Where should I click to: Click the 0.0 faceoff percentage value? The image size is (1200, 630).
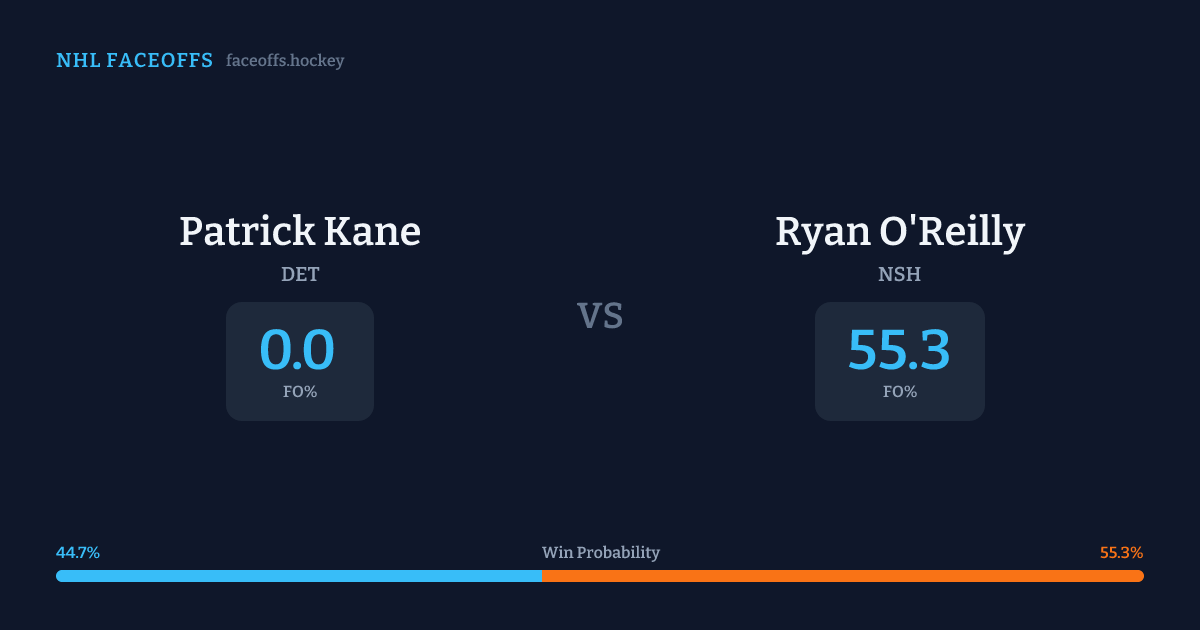coord(297,350)
